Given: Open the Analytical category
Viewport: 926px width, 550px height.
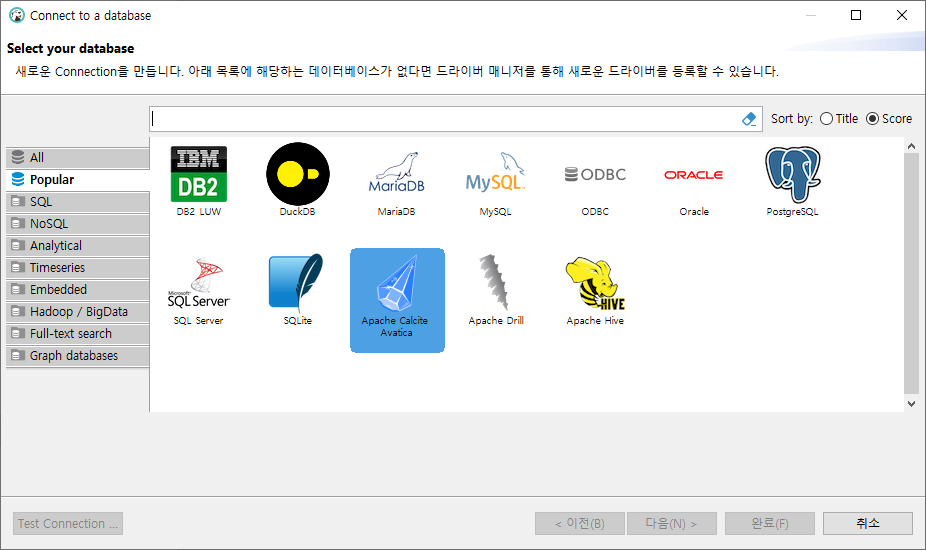Looking at the screenshot, I should [77, 246].
